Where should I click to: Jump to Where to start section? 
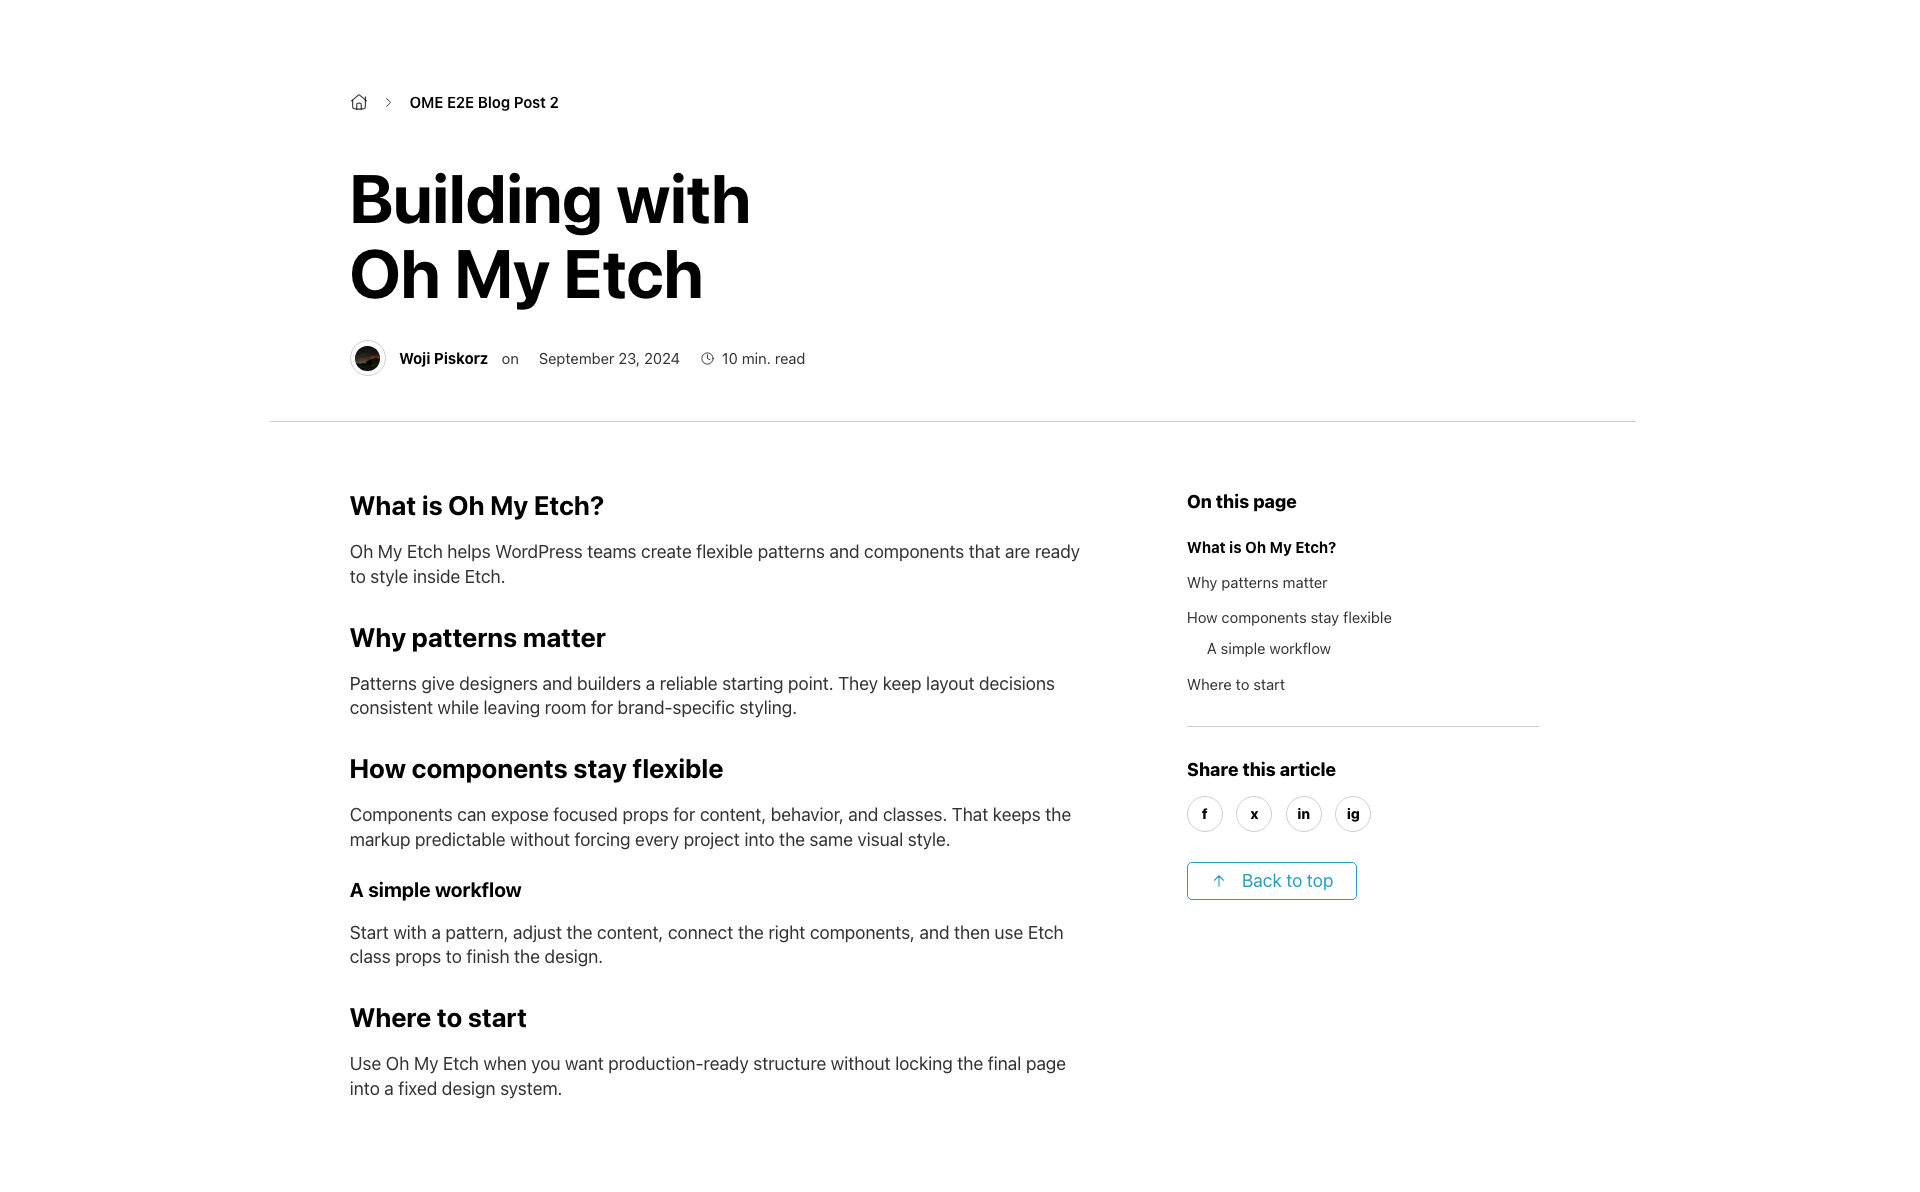(x=1236, y=684)
